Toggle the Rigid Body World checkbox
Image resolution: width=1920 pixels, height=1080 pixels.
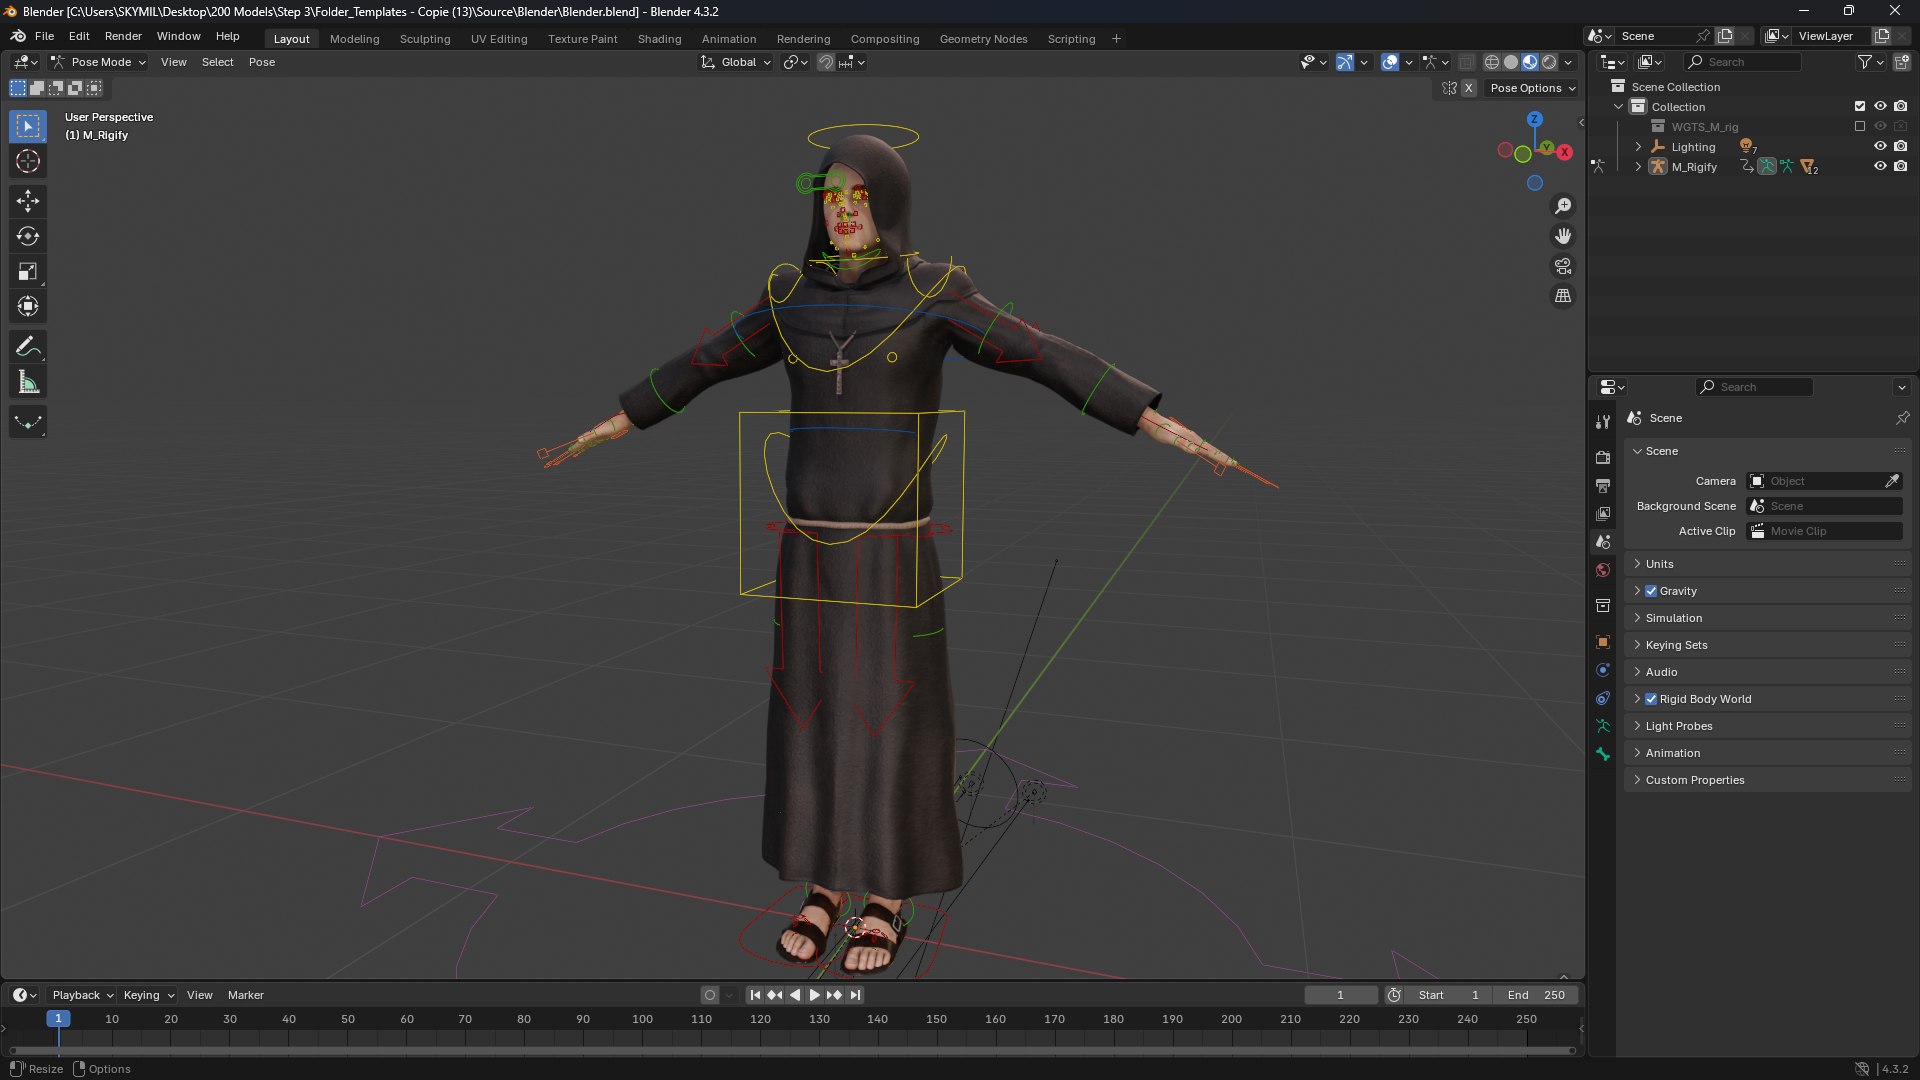1651,699
